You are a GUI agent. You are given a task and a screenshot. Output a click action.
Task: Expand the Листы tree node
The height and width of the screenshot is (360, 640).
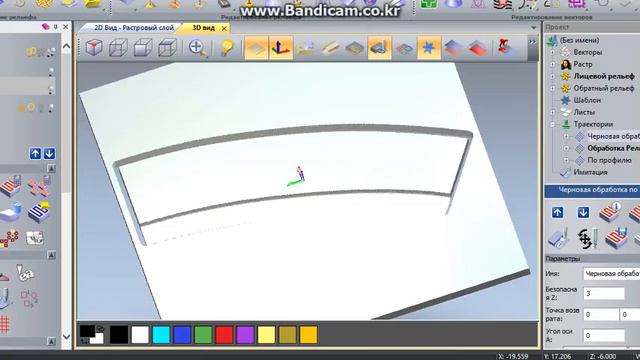point(552,112)
